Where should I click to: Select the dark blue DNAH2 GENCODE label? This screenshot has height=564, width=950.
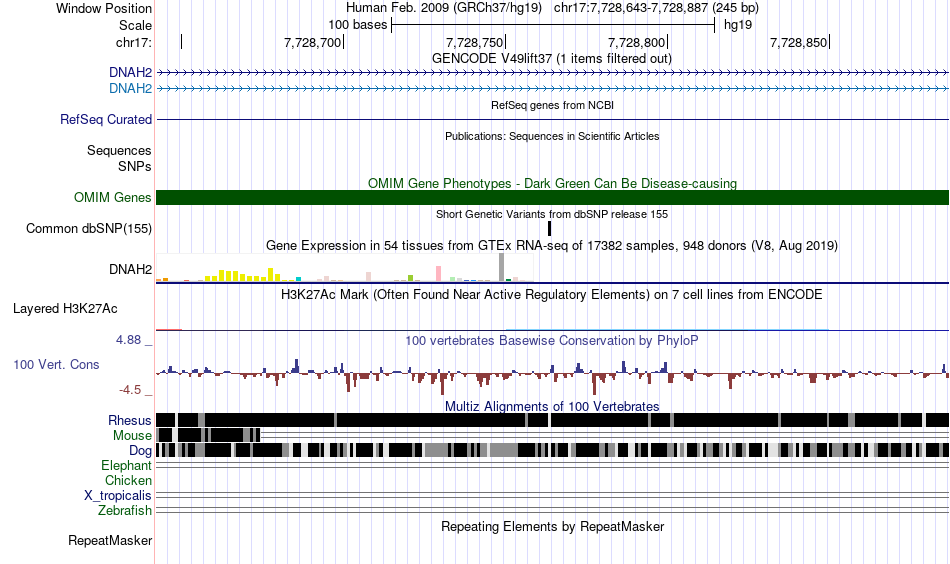130,72
